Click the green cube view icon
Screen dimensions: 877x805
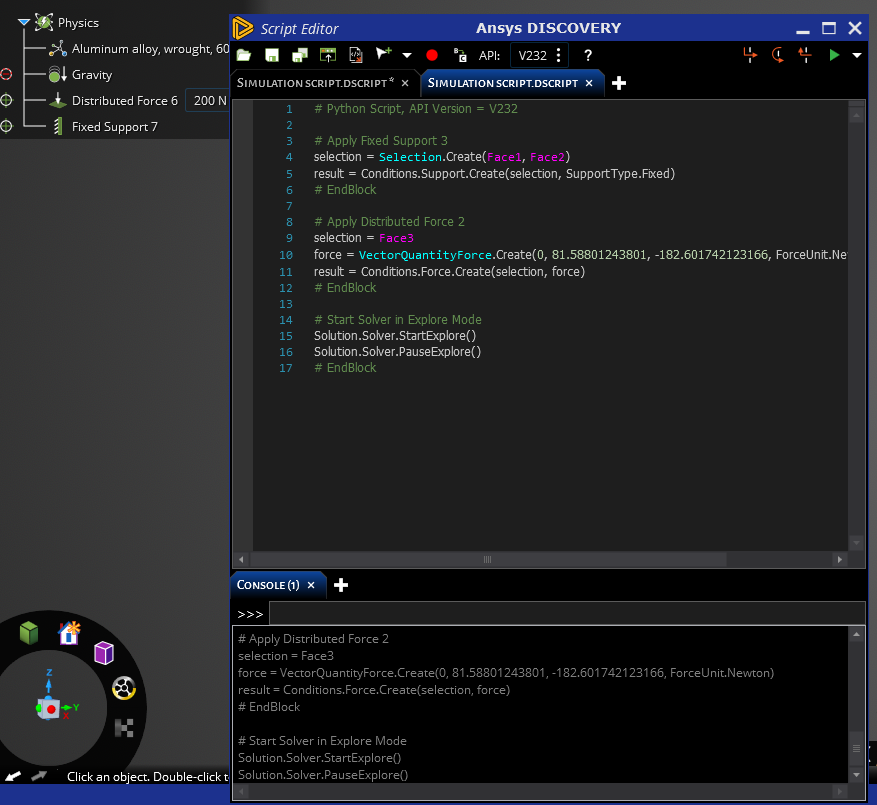29,633
